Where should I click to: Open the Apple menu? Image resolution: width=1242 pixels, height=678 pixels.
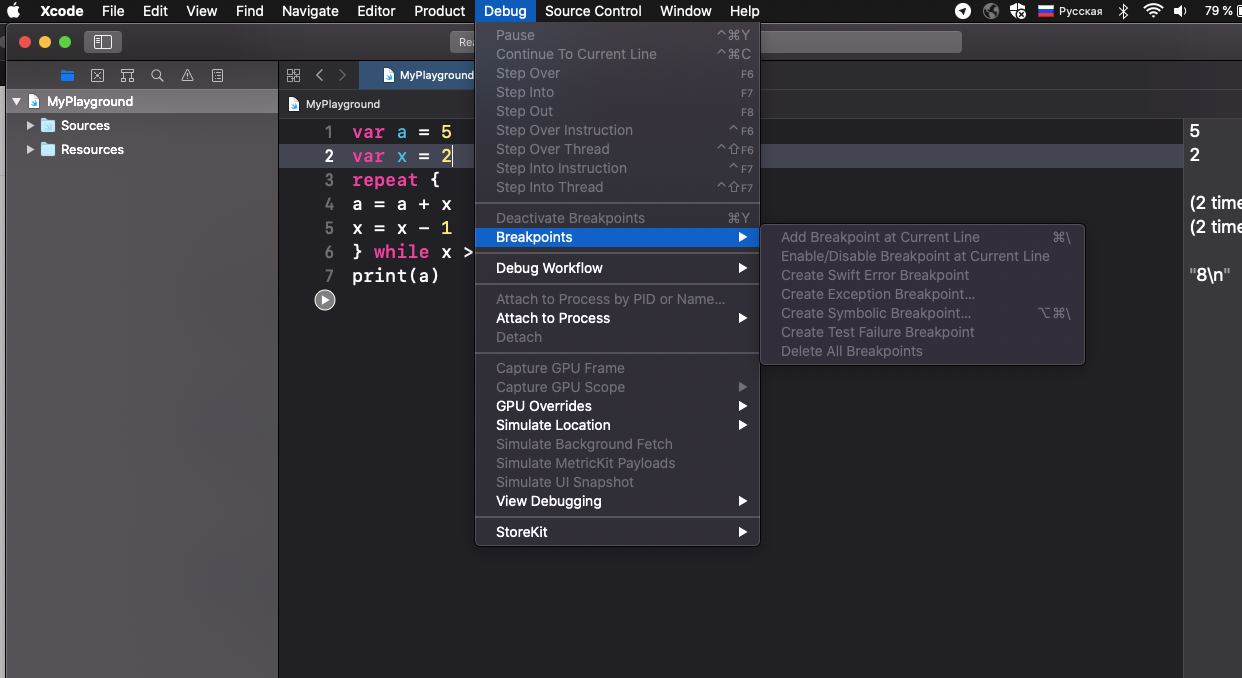click(14, 11)
